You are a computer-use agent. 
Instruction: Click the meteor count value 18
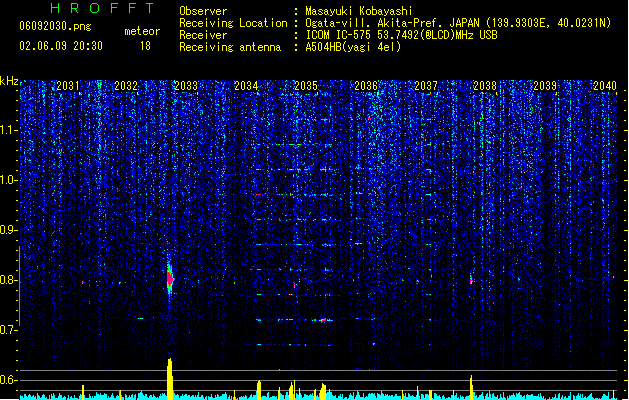(x=145, y=46)
